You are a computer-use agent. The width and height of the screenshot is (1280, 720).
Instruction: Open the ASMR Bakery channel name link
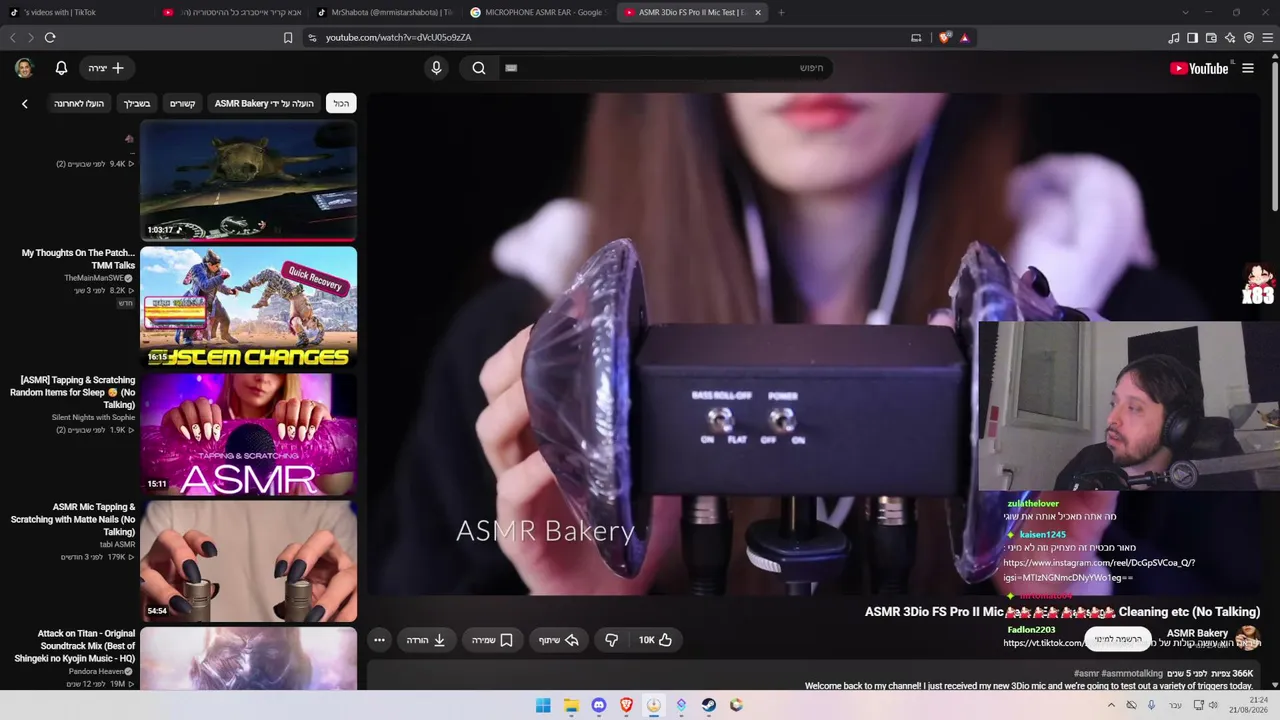(x=1197, y=633)
